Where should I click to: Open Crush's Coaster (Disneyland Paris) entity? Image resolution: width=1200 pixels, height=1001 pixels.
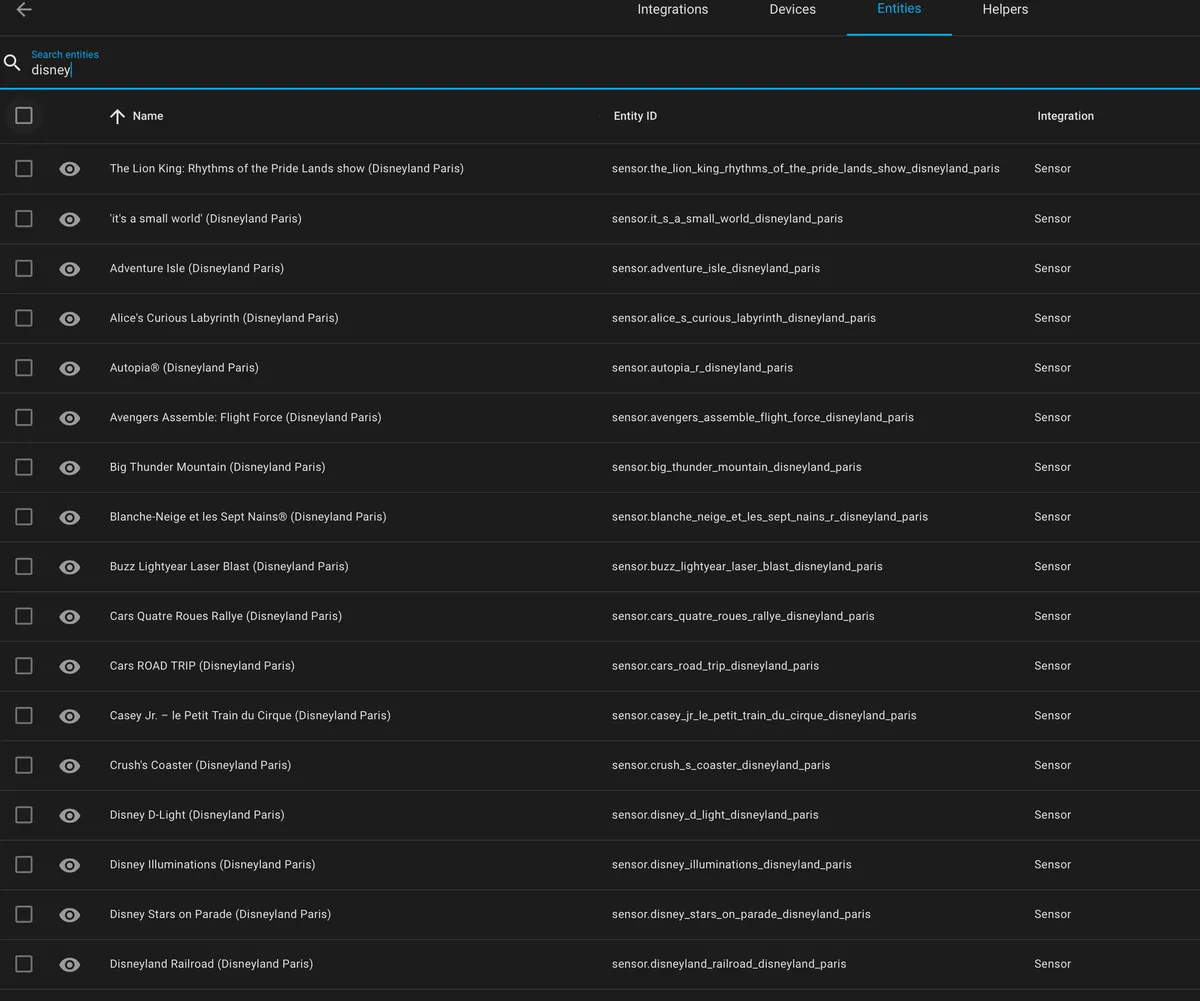point(200,765)
